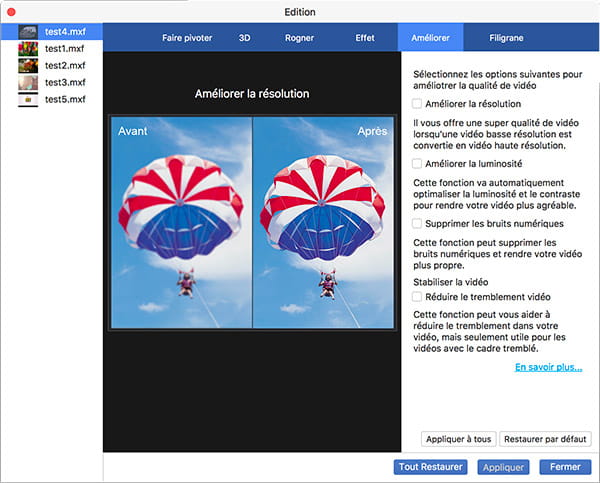Image resolution: width=600 pixels, height=483 pixels.
Task: Open the Effet tab
Action: coord(365,38)
